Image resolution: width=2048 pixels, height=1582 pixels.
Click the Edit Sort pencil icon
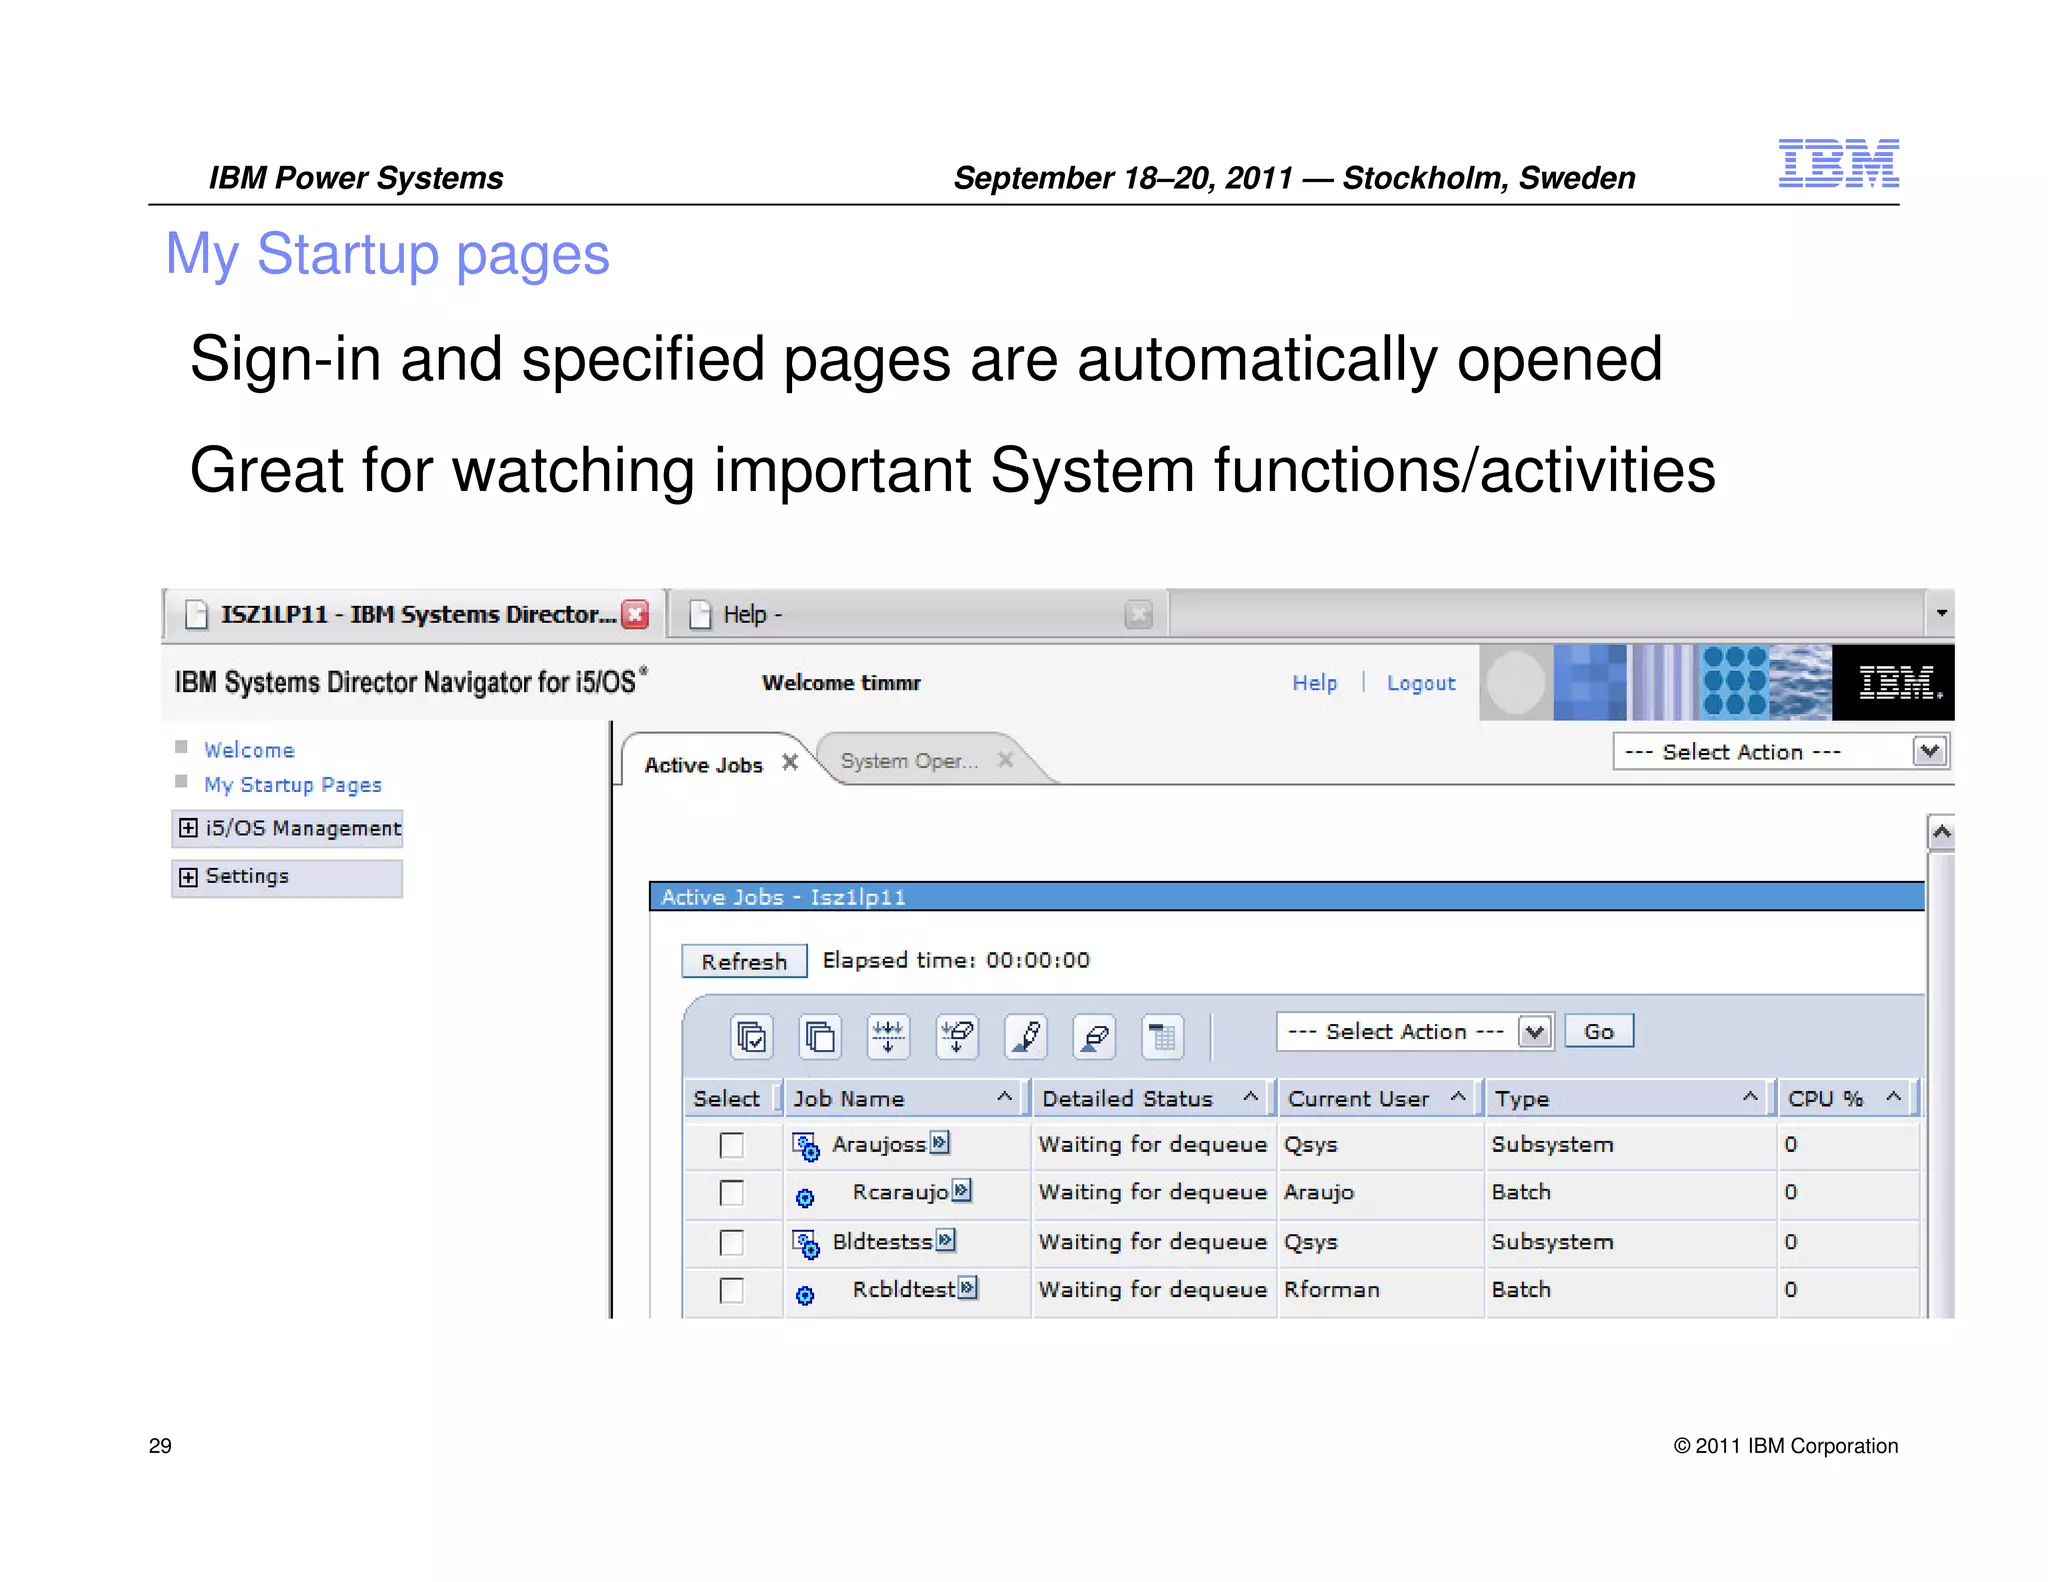tap(1026, 1036)
